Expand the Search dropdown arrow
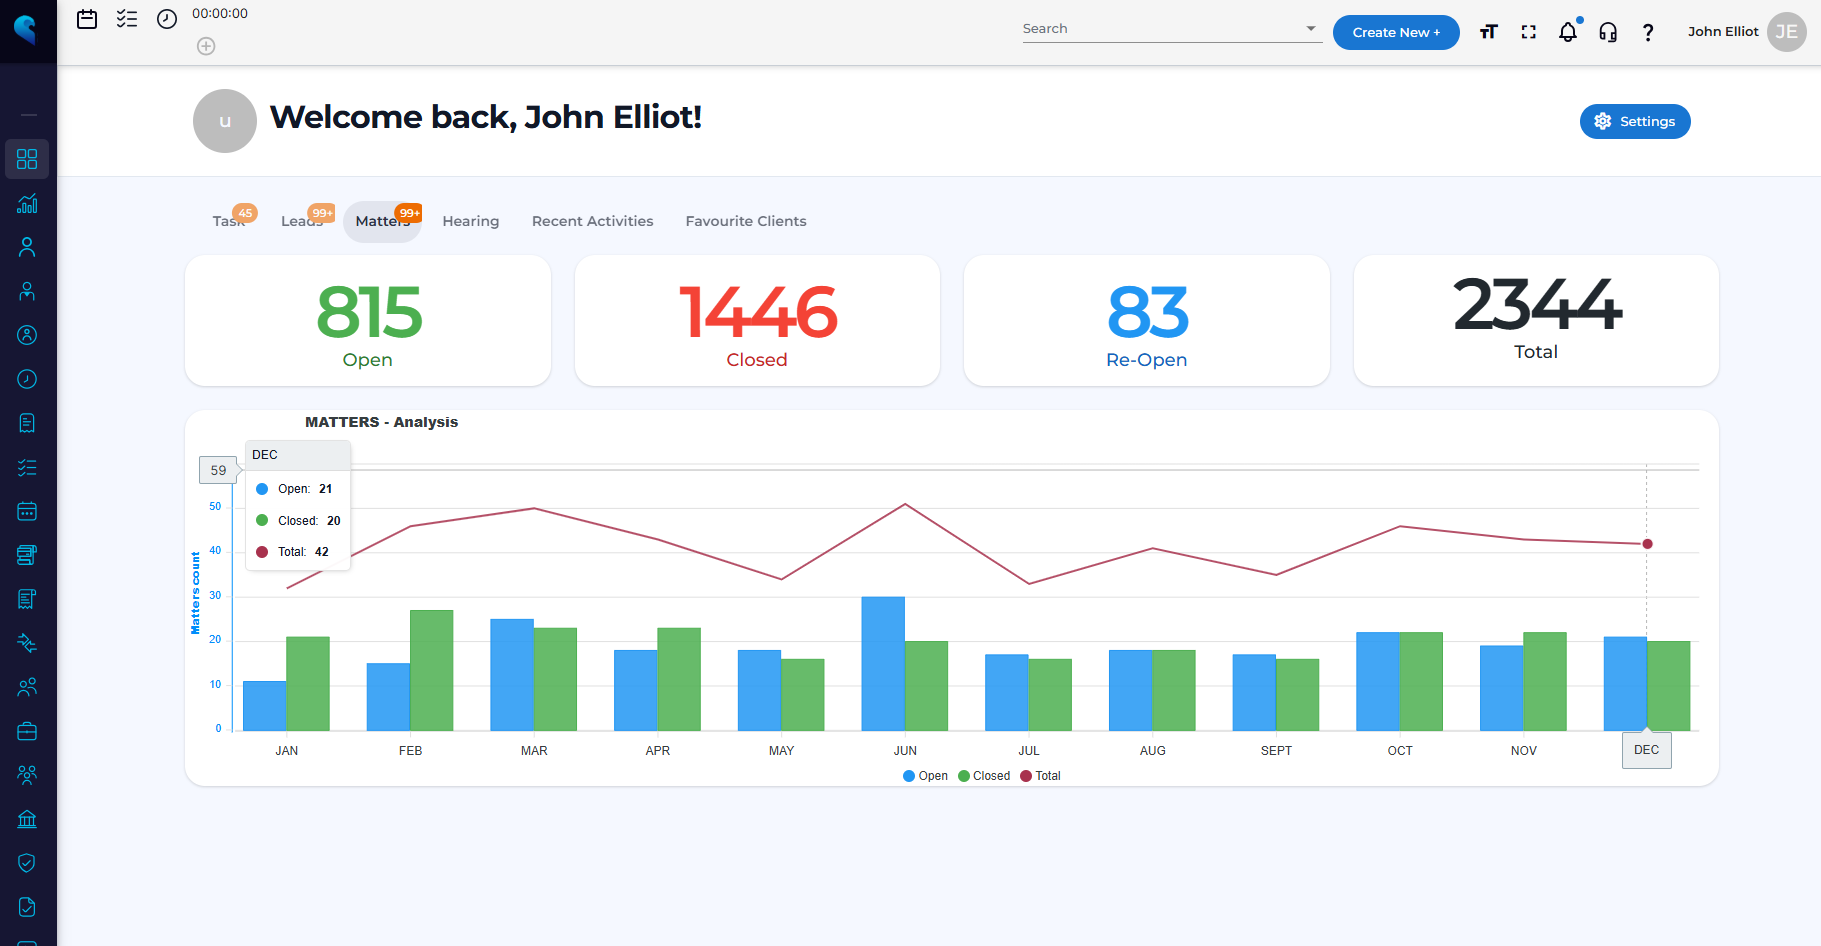This screenshot has width=1821, height=946. (1310, 29)
